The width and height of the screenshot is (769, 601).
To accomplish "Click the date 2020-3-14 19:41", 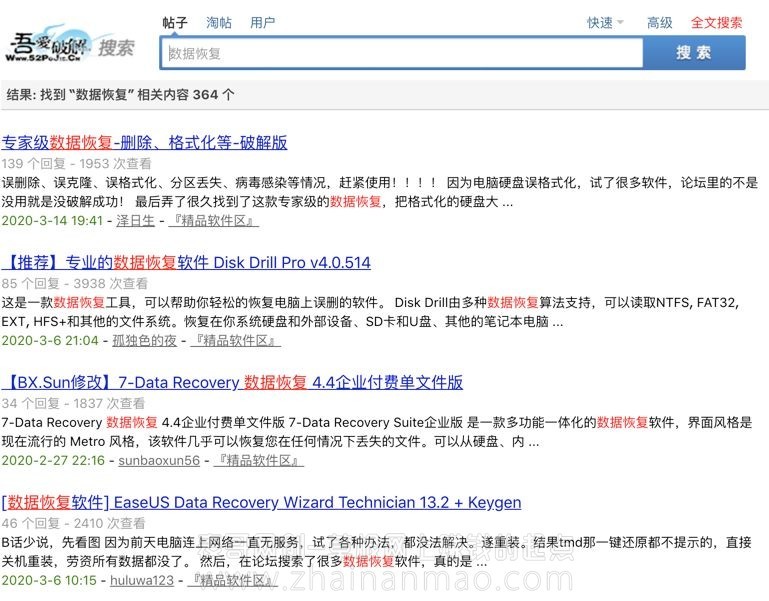I will coord(52,221).
